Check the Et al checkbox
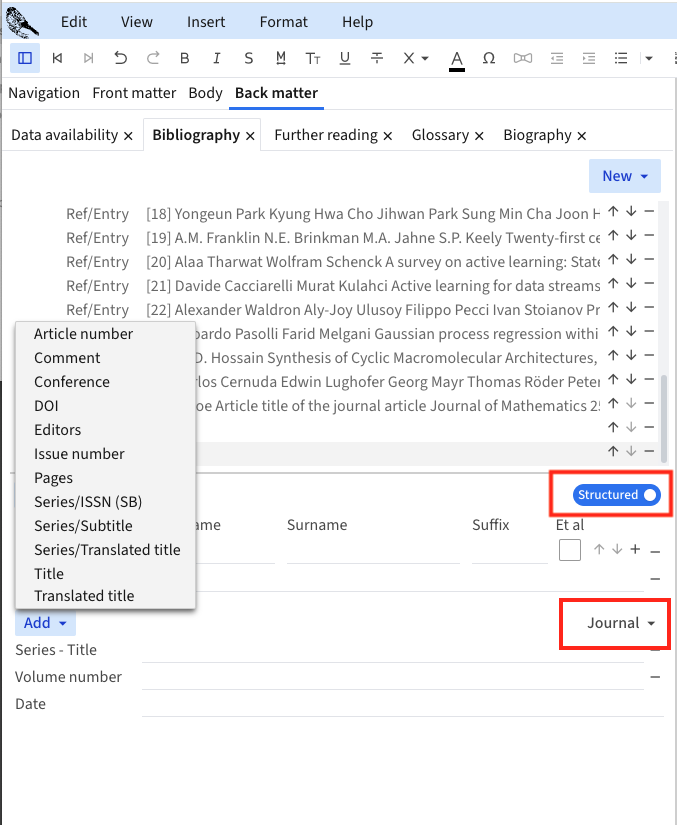Viewport: 677px width, 825px height. click(570, 550)
